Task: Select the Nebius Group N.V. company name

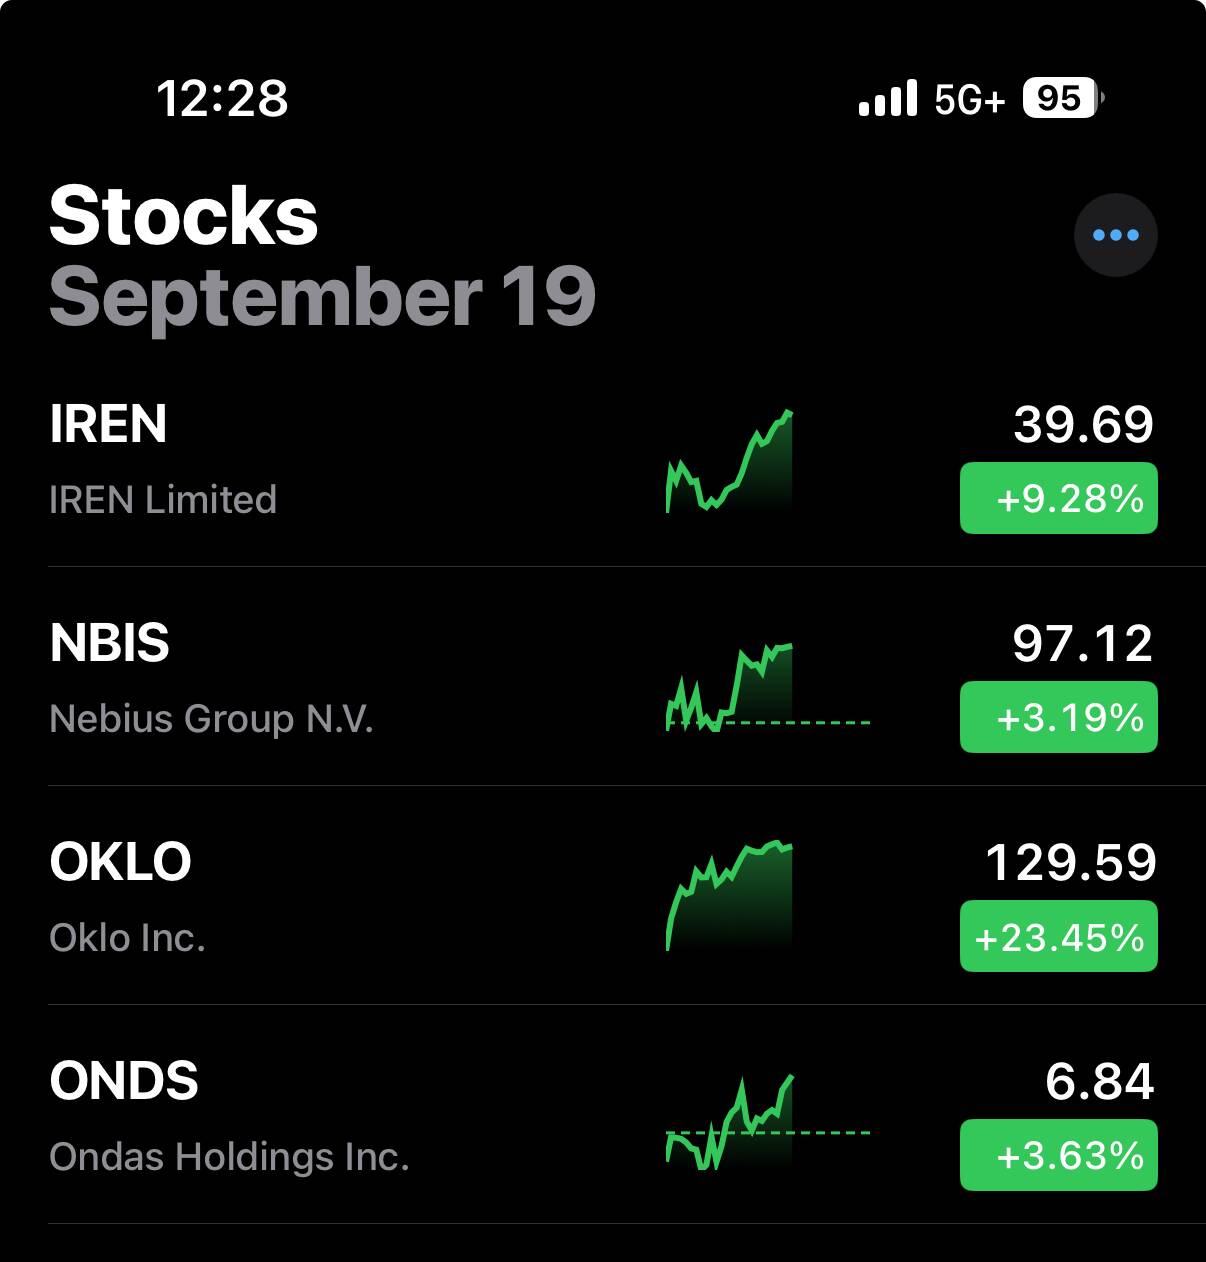Action: coord(211,719)
